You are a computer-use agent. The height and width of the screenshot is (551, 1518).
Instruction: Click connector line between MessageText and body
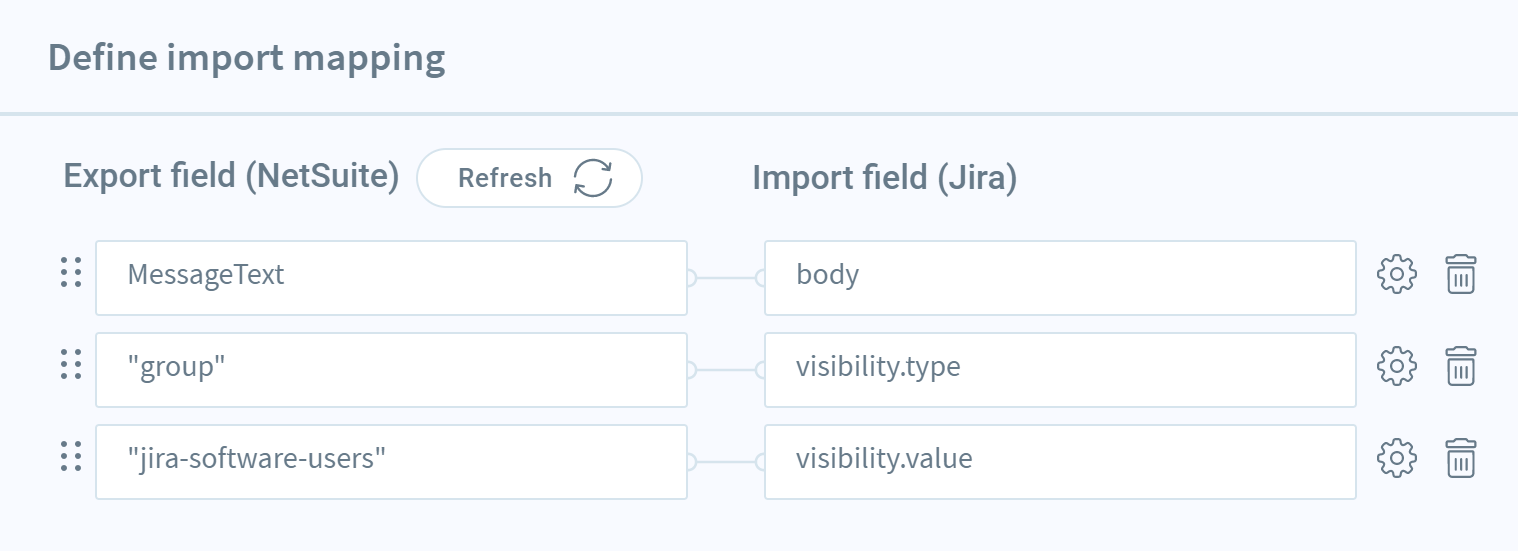point(726,278)
